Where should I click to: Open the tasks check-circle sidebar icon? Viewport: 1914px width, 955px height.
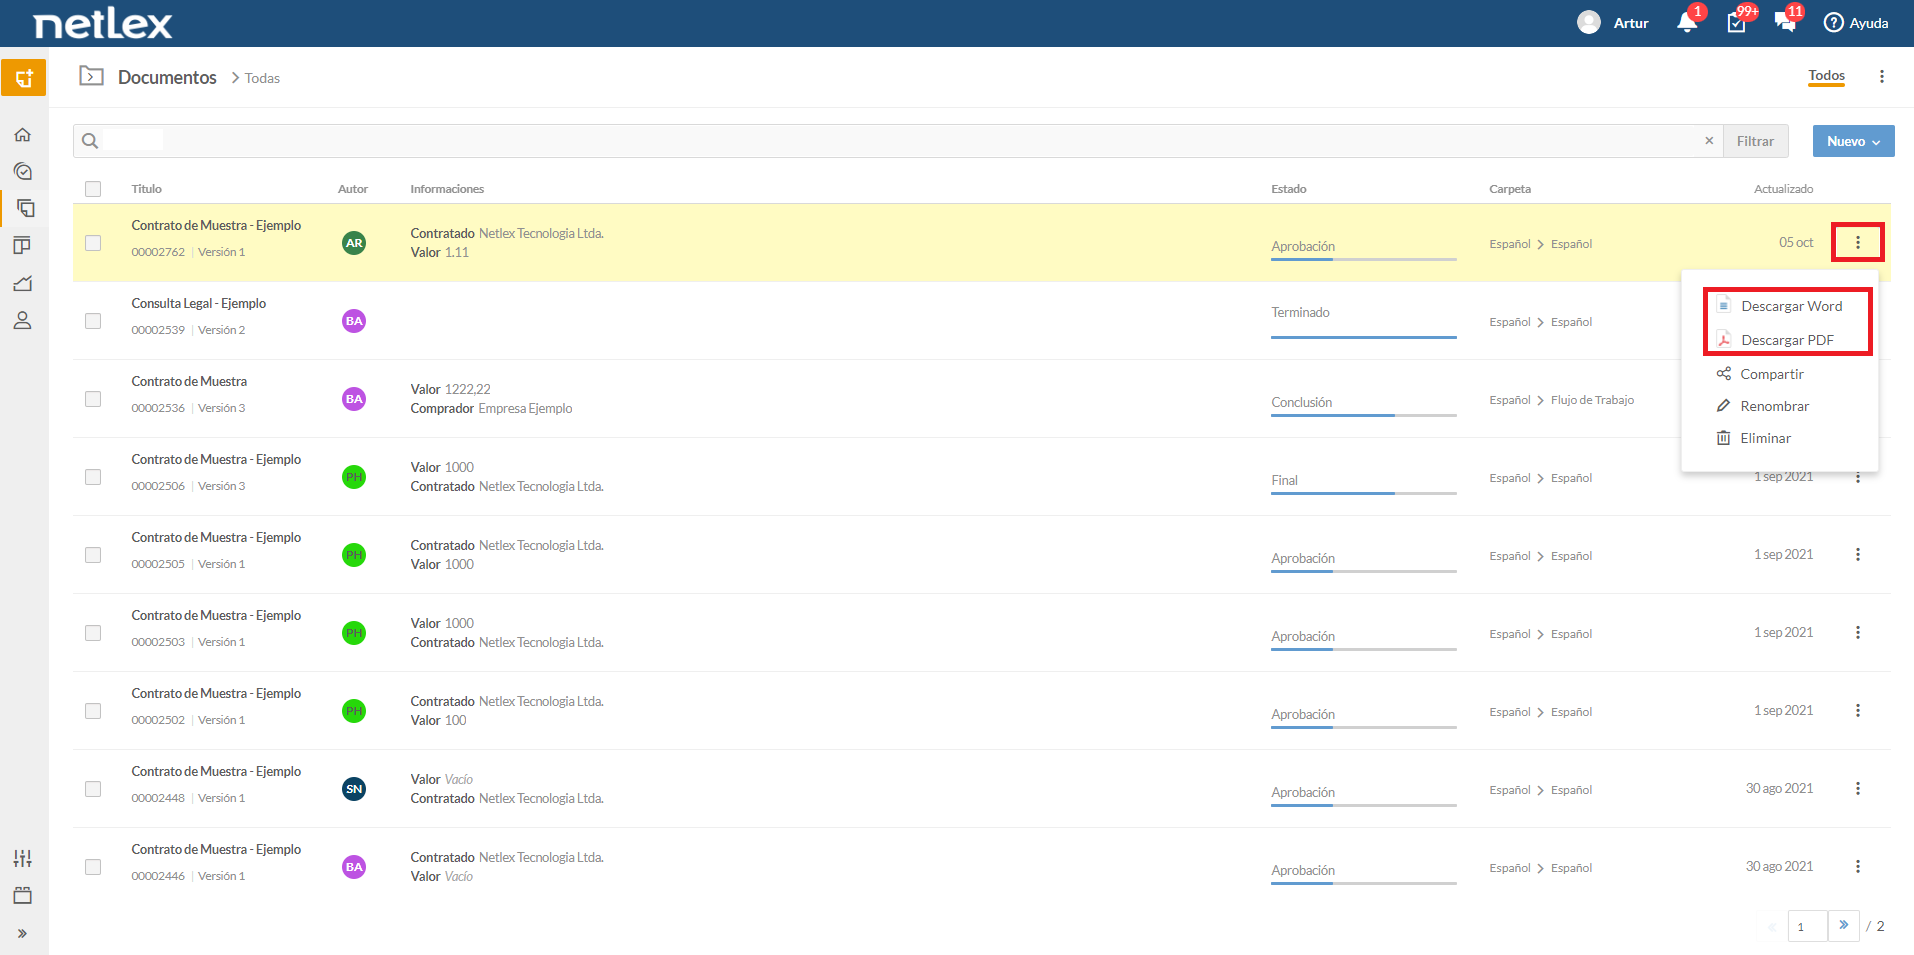pyautogui.click(x=23, y=171)
